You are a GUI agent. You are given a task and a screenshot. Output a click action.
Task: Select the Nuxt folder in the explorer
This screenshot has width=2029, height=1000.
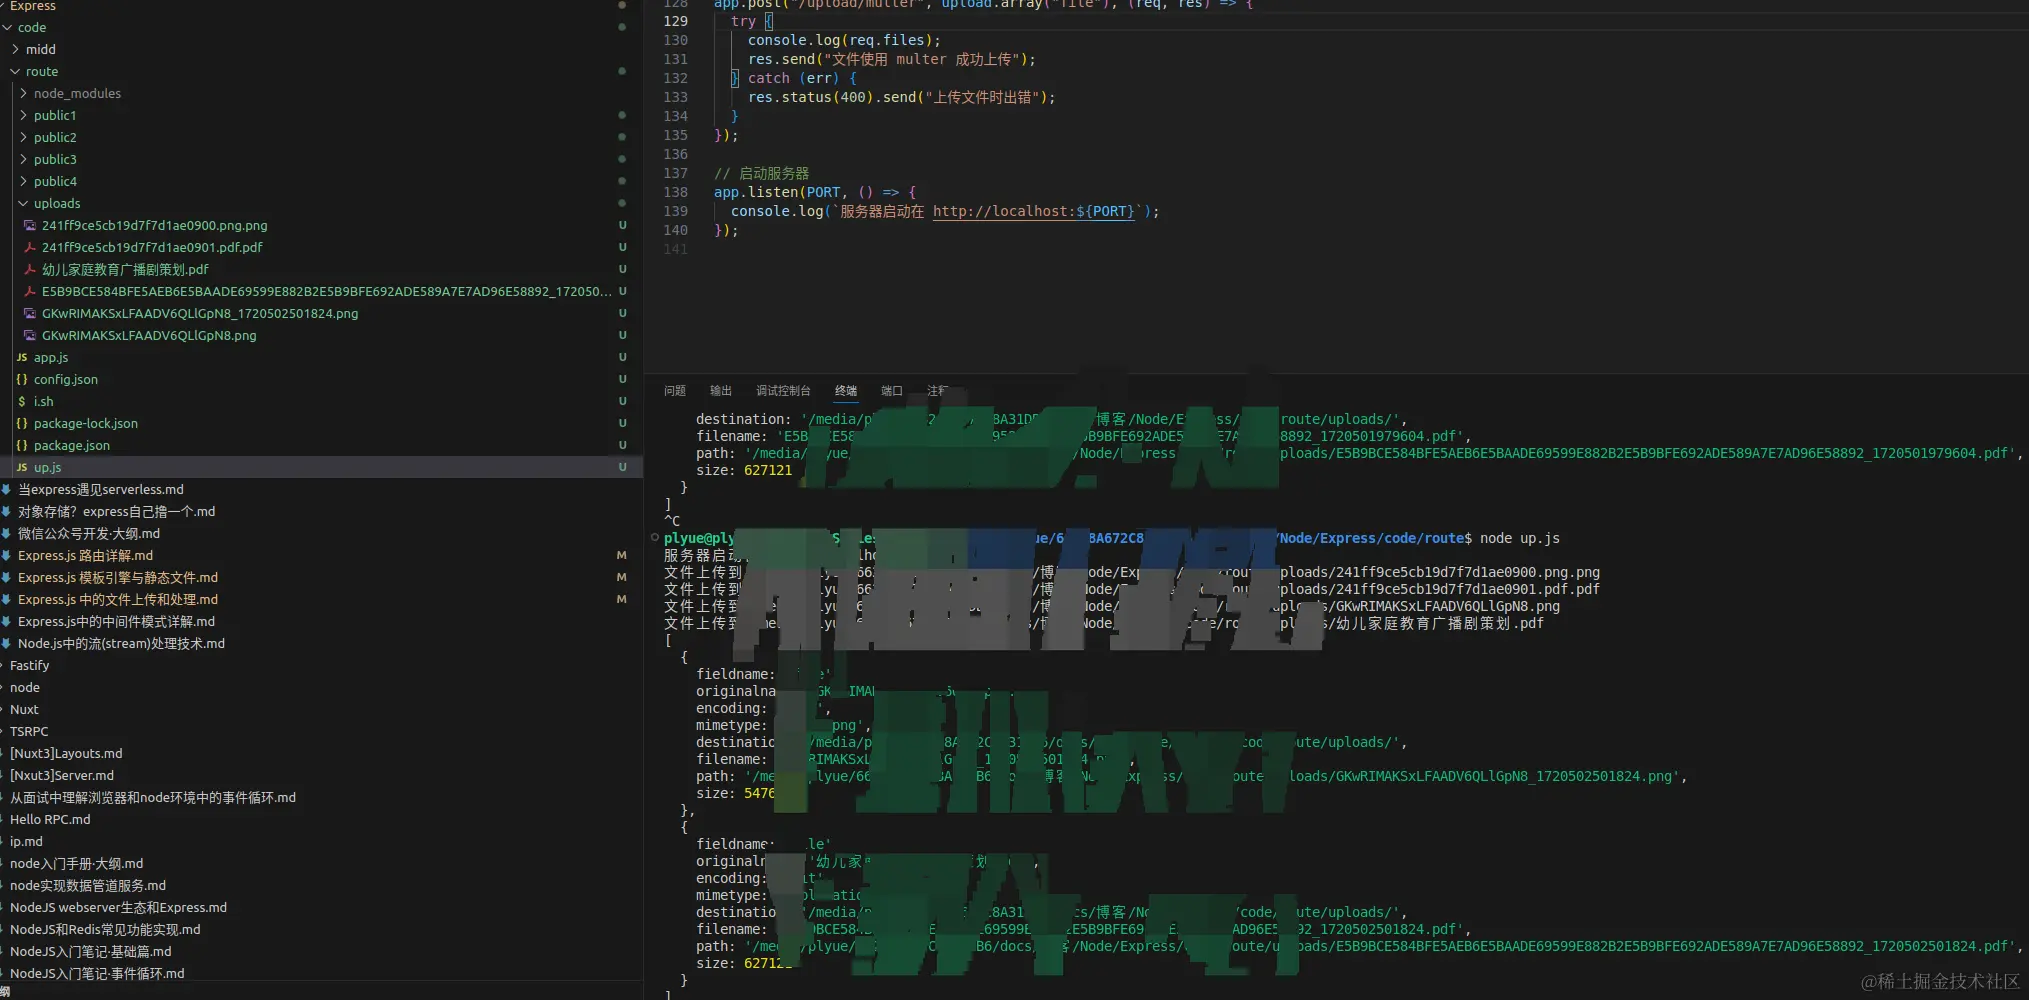(x=24, y=710)
